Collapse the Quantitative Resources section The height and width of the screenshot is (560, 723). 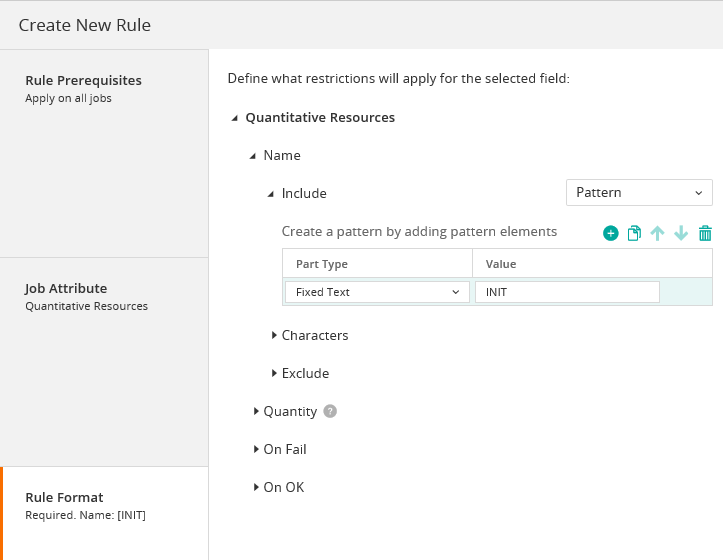pyautogui.click(x=235, y=118)
